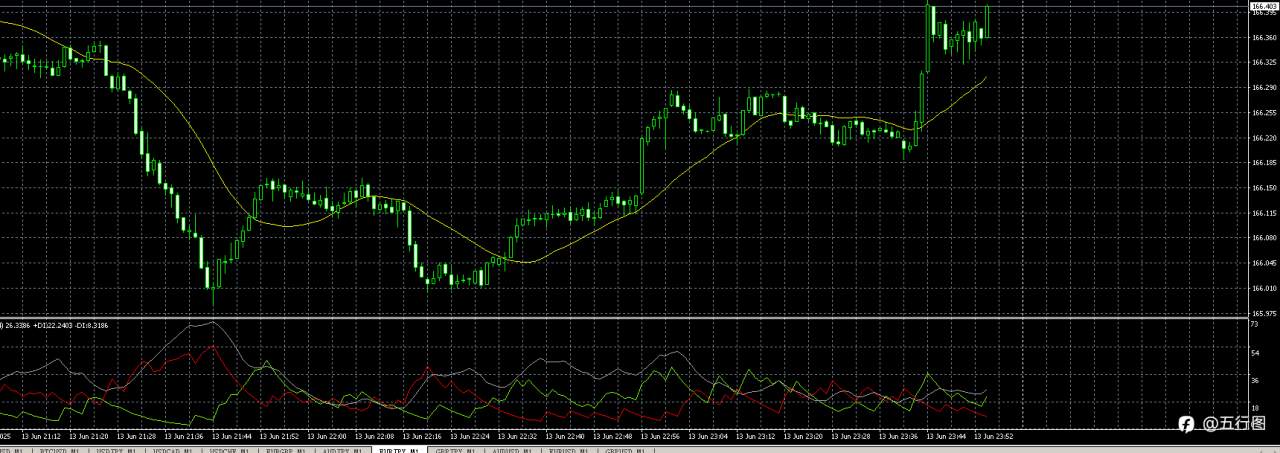
Task: Click the 166.115 price scale value
Action: pos(1263,213)
